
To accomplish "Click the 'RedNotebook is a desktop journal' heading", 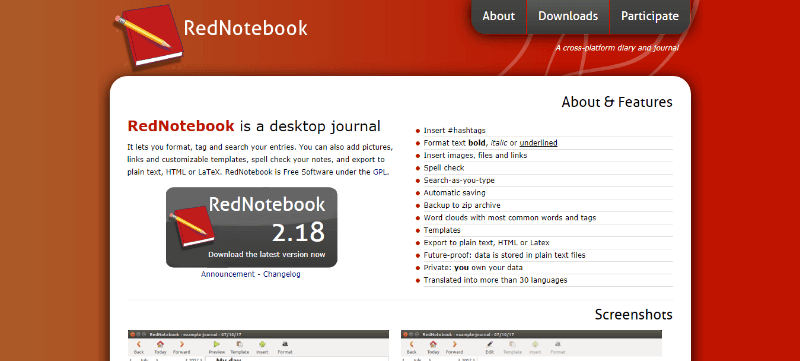I will tap(254, 126).
